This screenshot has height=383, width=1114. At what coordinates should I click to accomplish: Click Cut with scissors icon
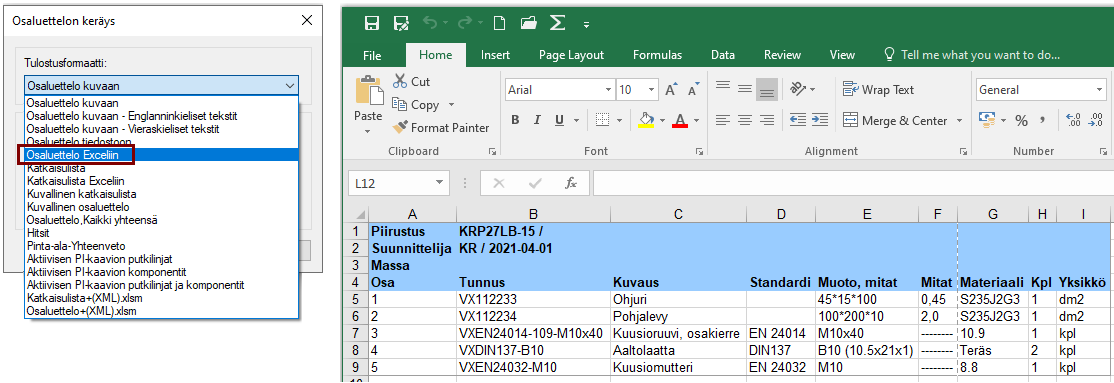point(411,82)
